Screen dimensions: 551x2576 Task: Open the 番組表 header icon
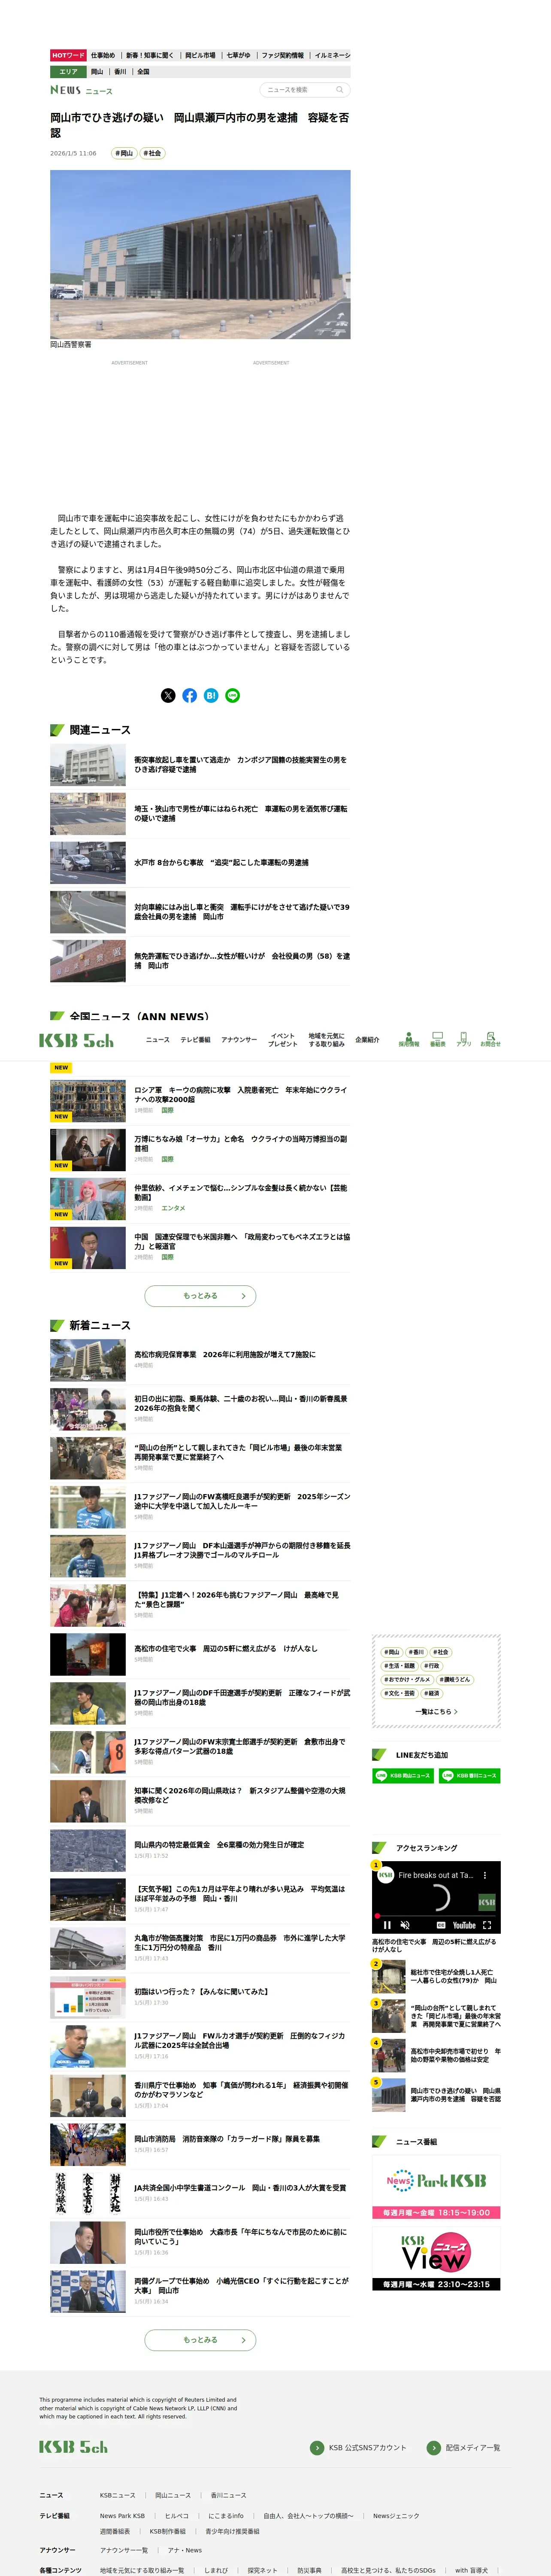point(437,1039)
